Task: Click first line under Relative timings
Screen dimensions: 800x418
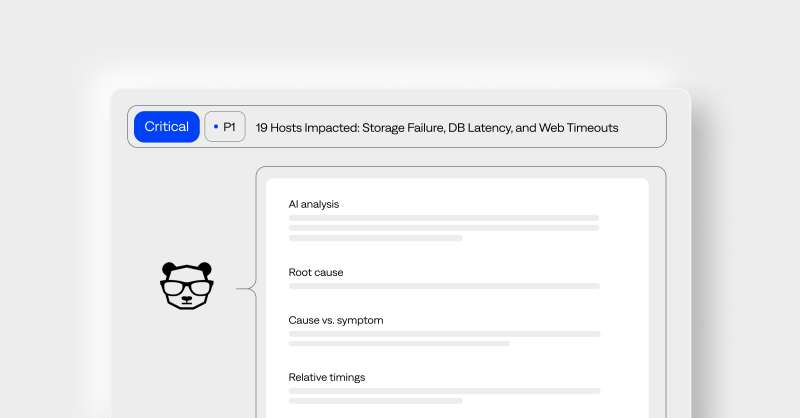Action: coord(444,391)
